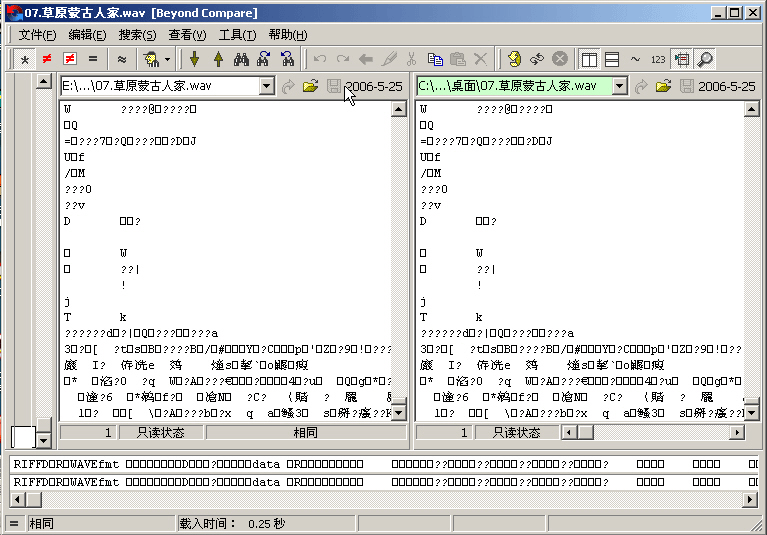Click the Cut scissors icon
Screen dimensions: 767x535
(412, 59)
